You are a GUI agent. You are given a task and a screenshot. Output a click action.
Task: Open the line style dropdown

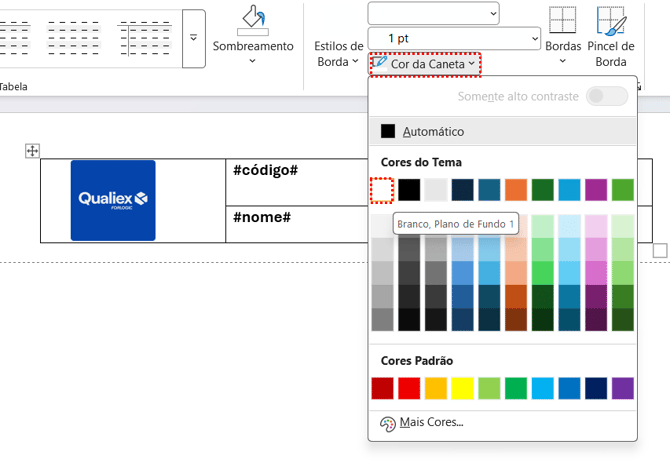point(433,13)
